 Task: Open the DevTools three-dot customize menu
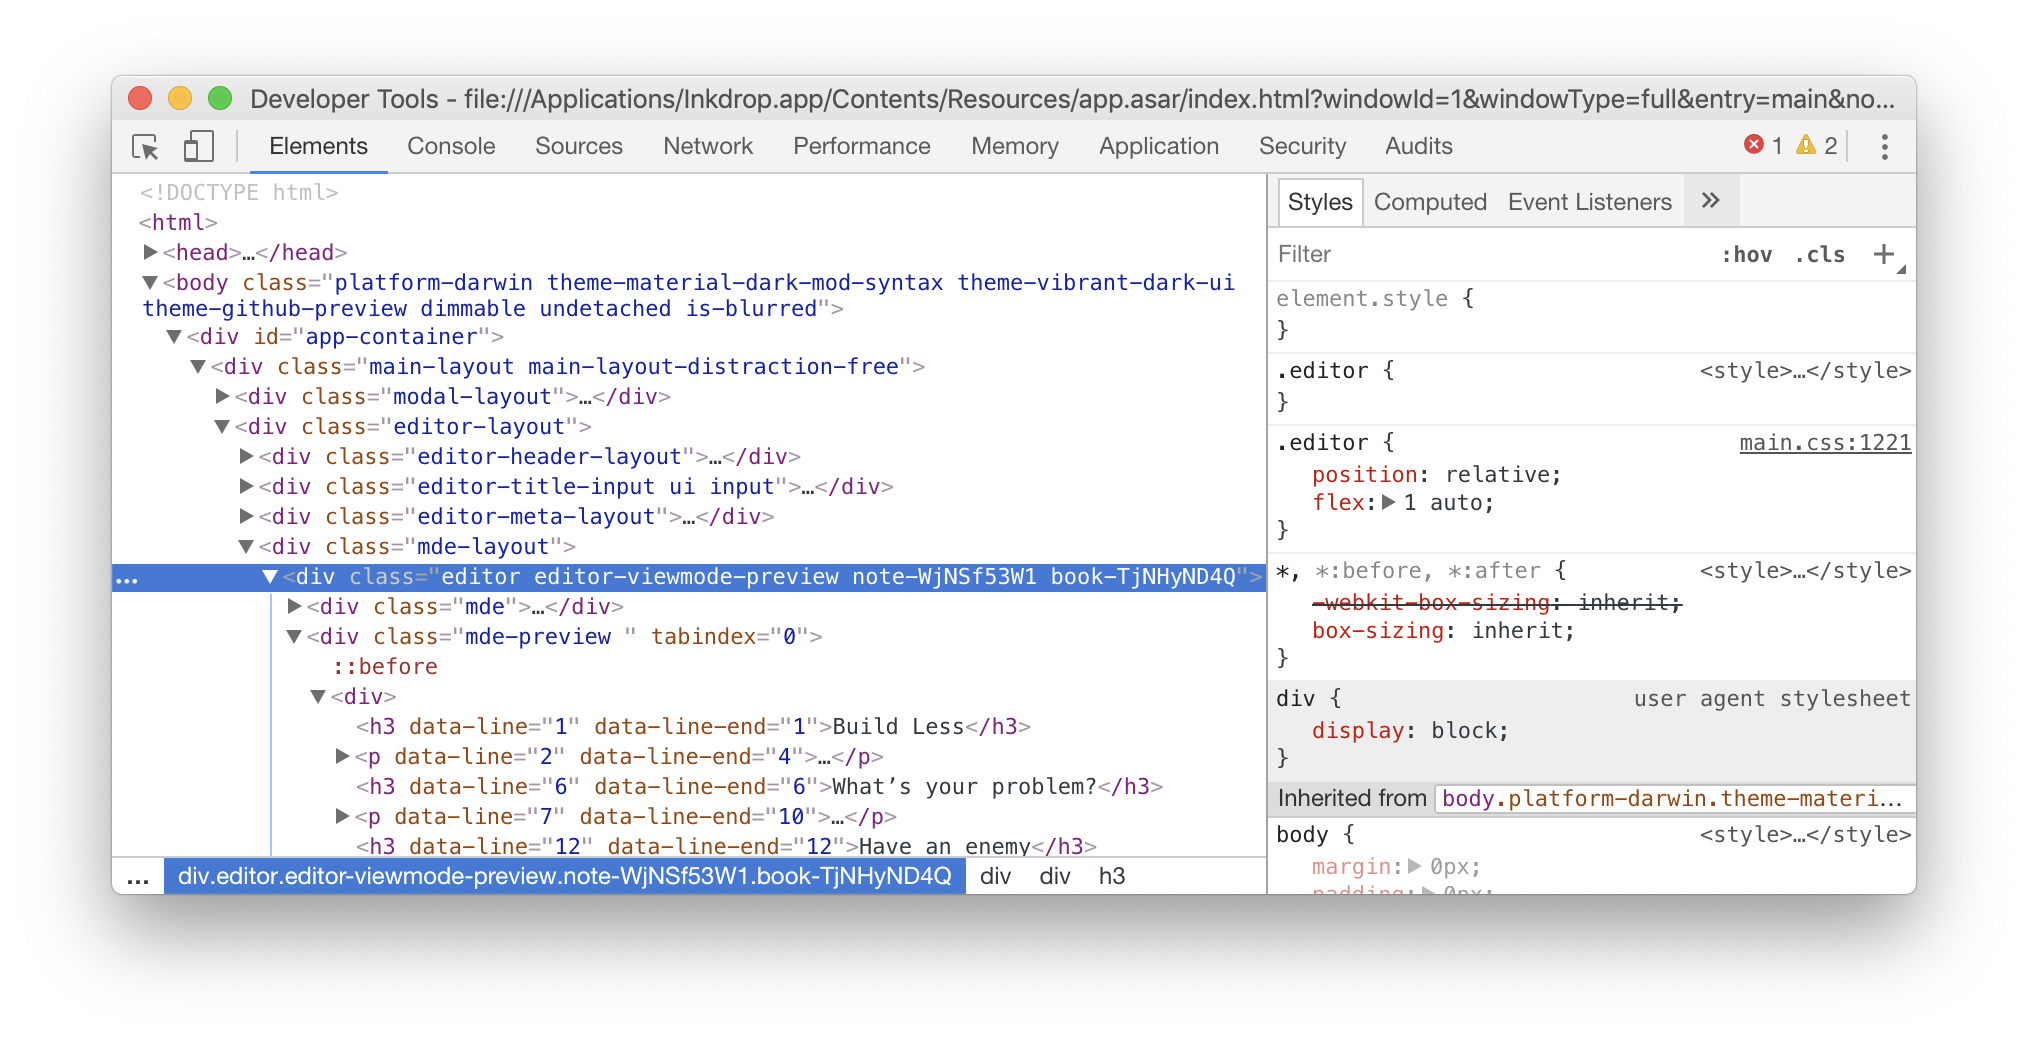click(x=1884, y=147)
